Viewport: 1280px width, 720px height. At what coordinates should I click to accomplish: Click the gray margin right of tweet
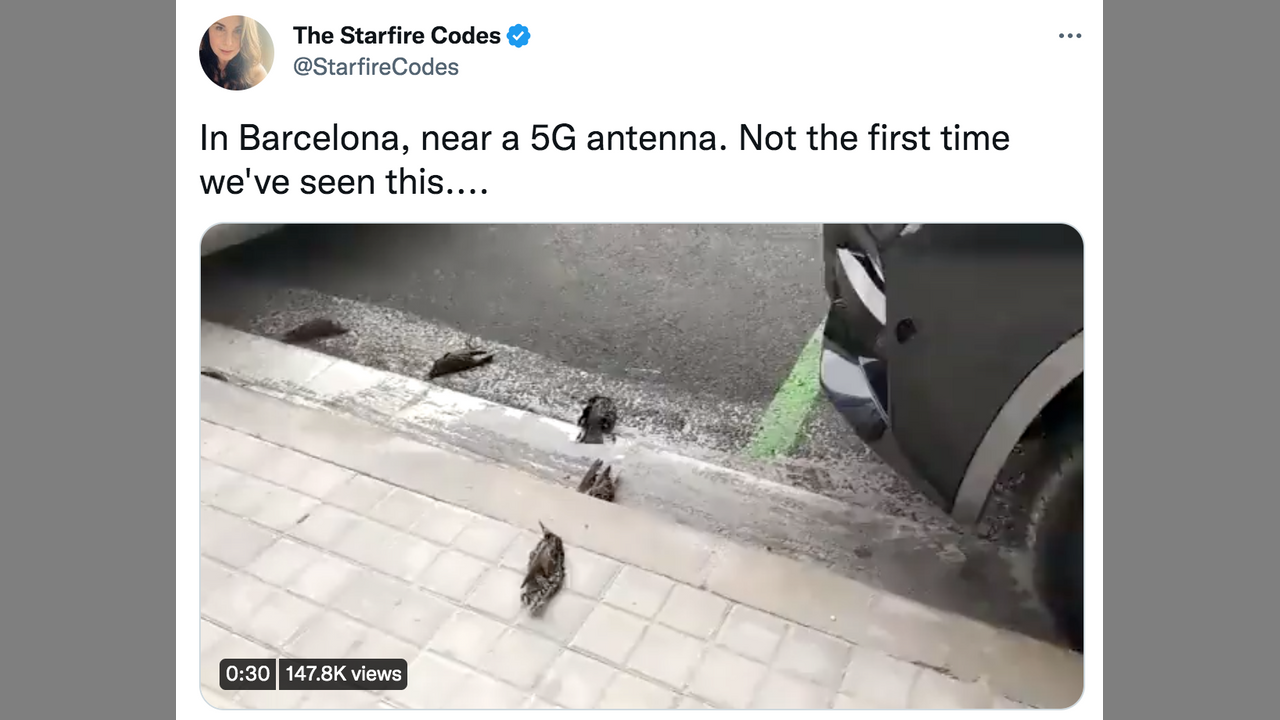(1191, 360)
